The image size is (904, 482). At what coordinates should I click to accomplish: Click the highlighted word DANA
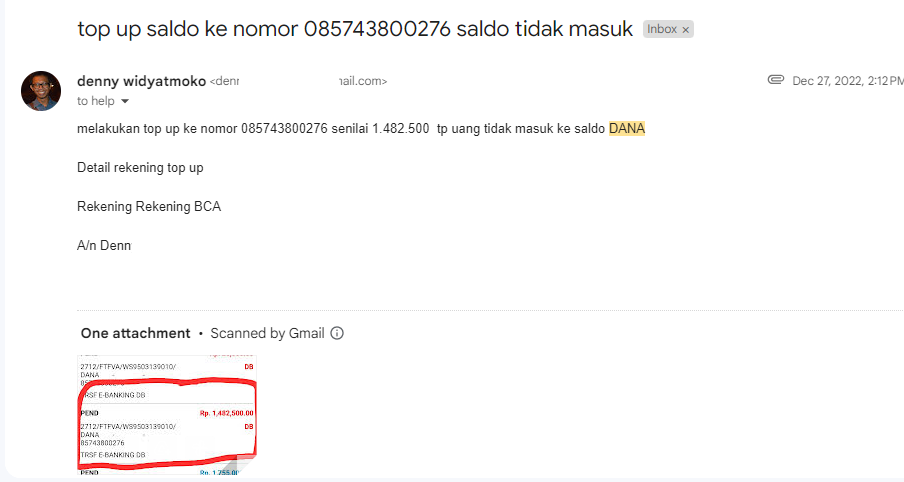click(x=627, y=128)
